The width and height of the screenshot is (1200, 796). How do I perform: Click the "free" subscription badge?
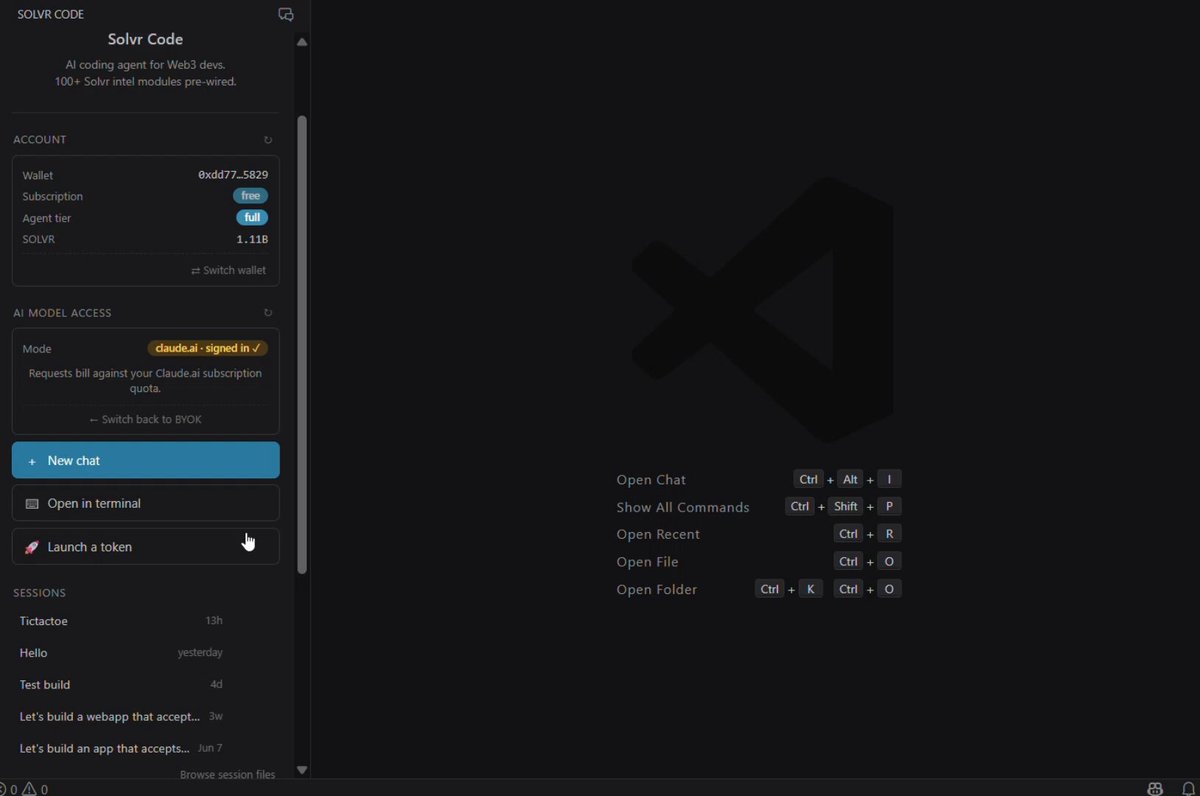pos(251,196)
